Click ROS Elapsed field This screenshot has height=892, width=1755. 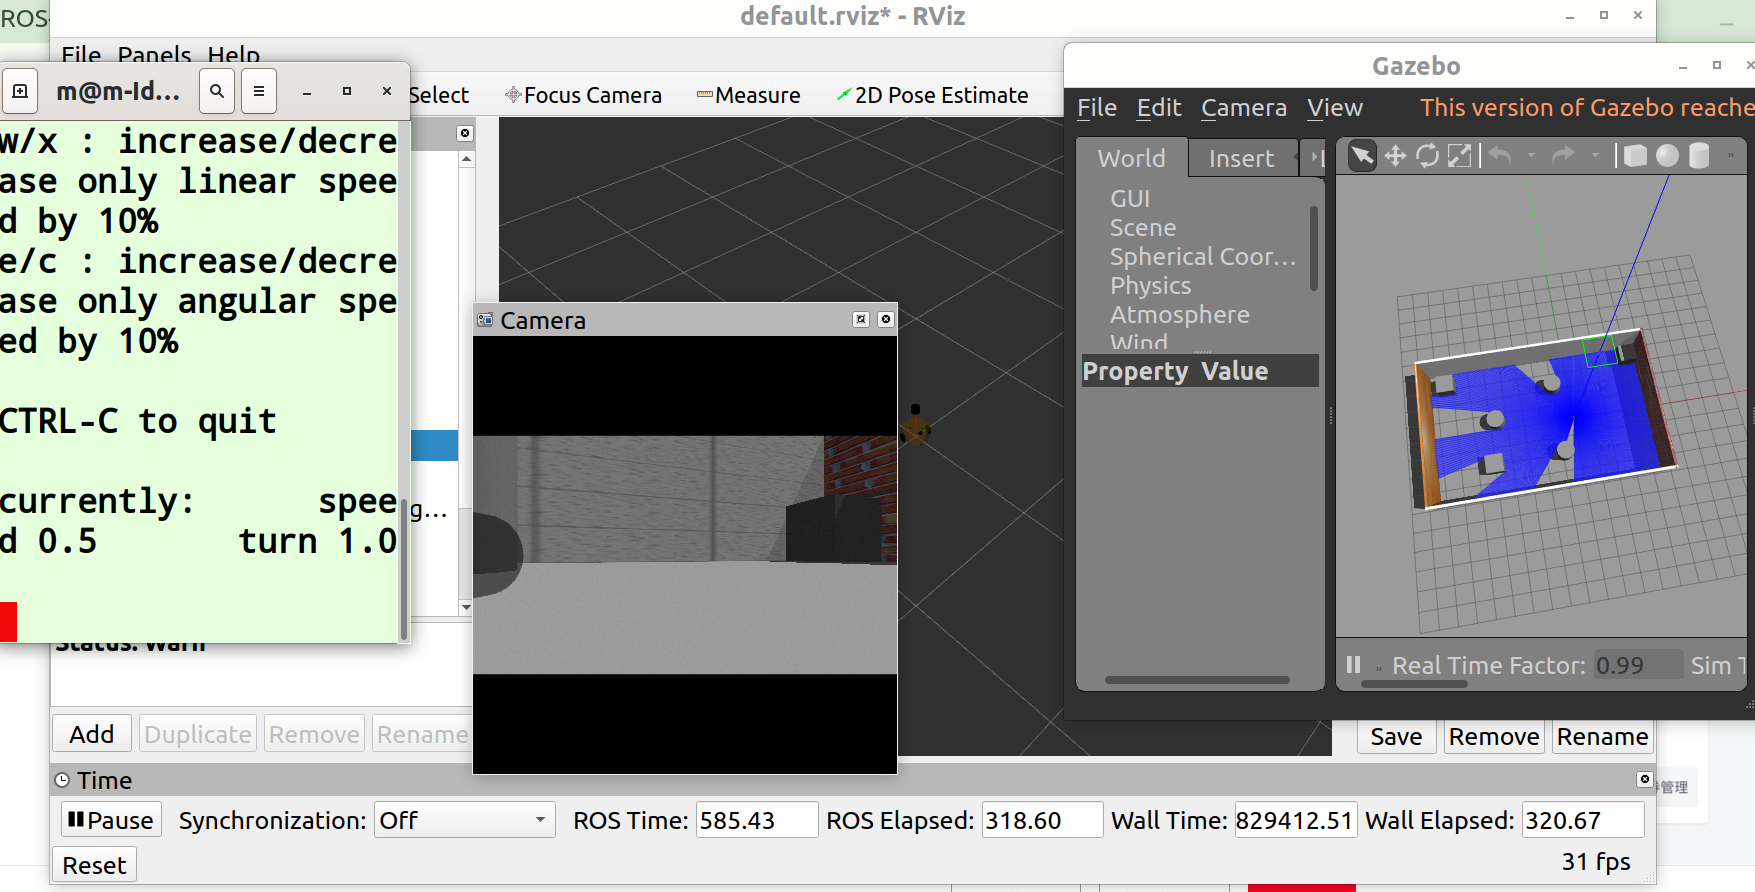[x=1042, y=820]
